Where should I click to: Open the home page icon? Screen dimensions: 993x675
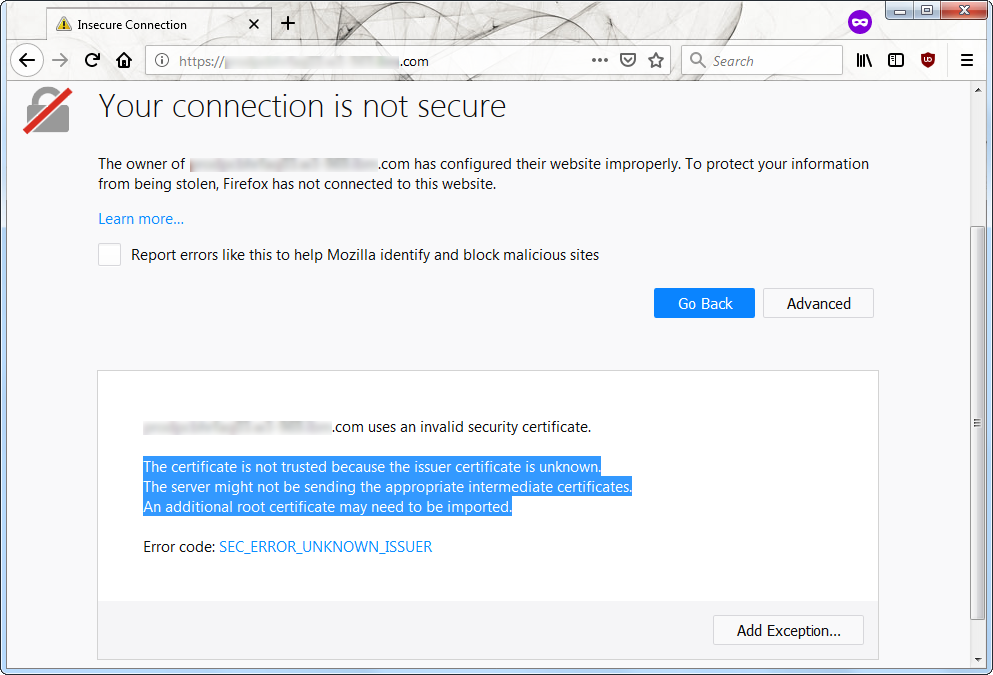pos(124,60)
